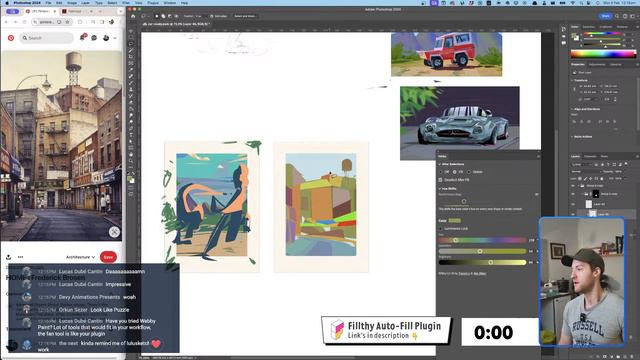Switch to the Channels tab
The width and height of the screenshot is (640, 360).
[x=590, y=156]
